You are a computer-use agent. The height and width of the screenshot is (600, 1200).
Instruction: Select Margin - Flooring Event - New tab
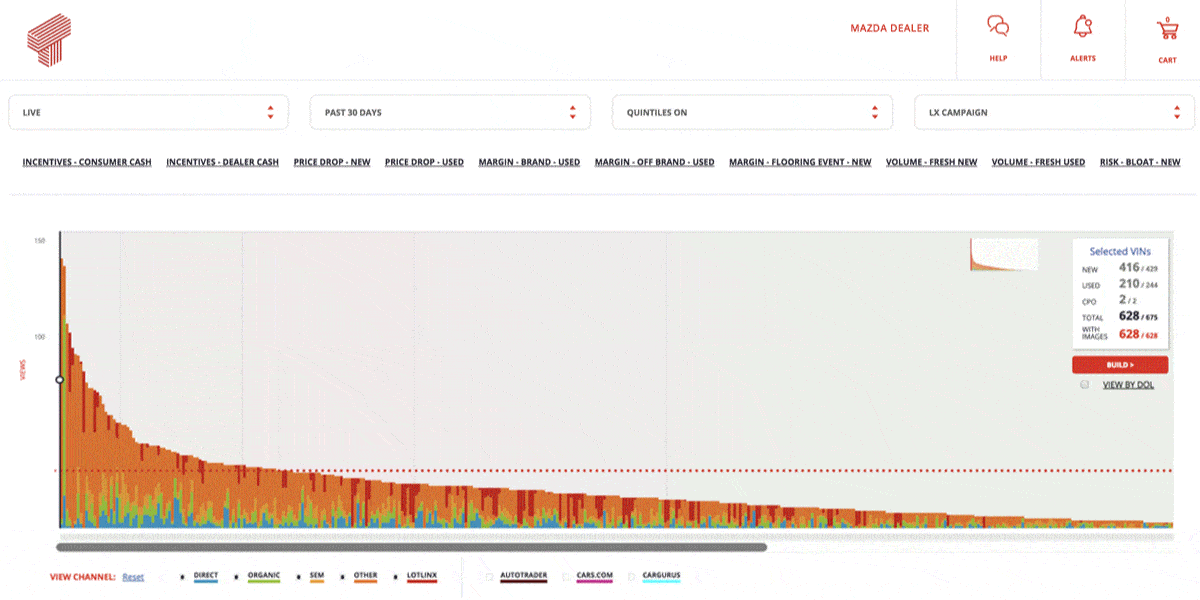800,162
